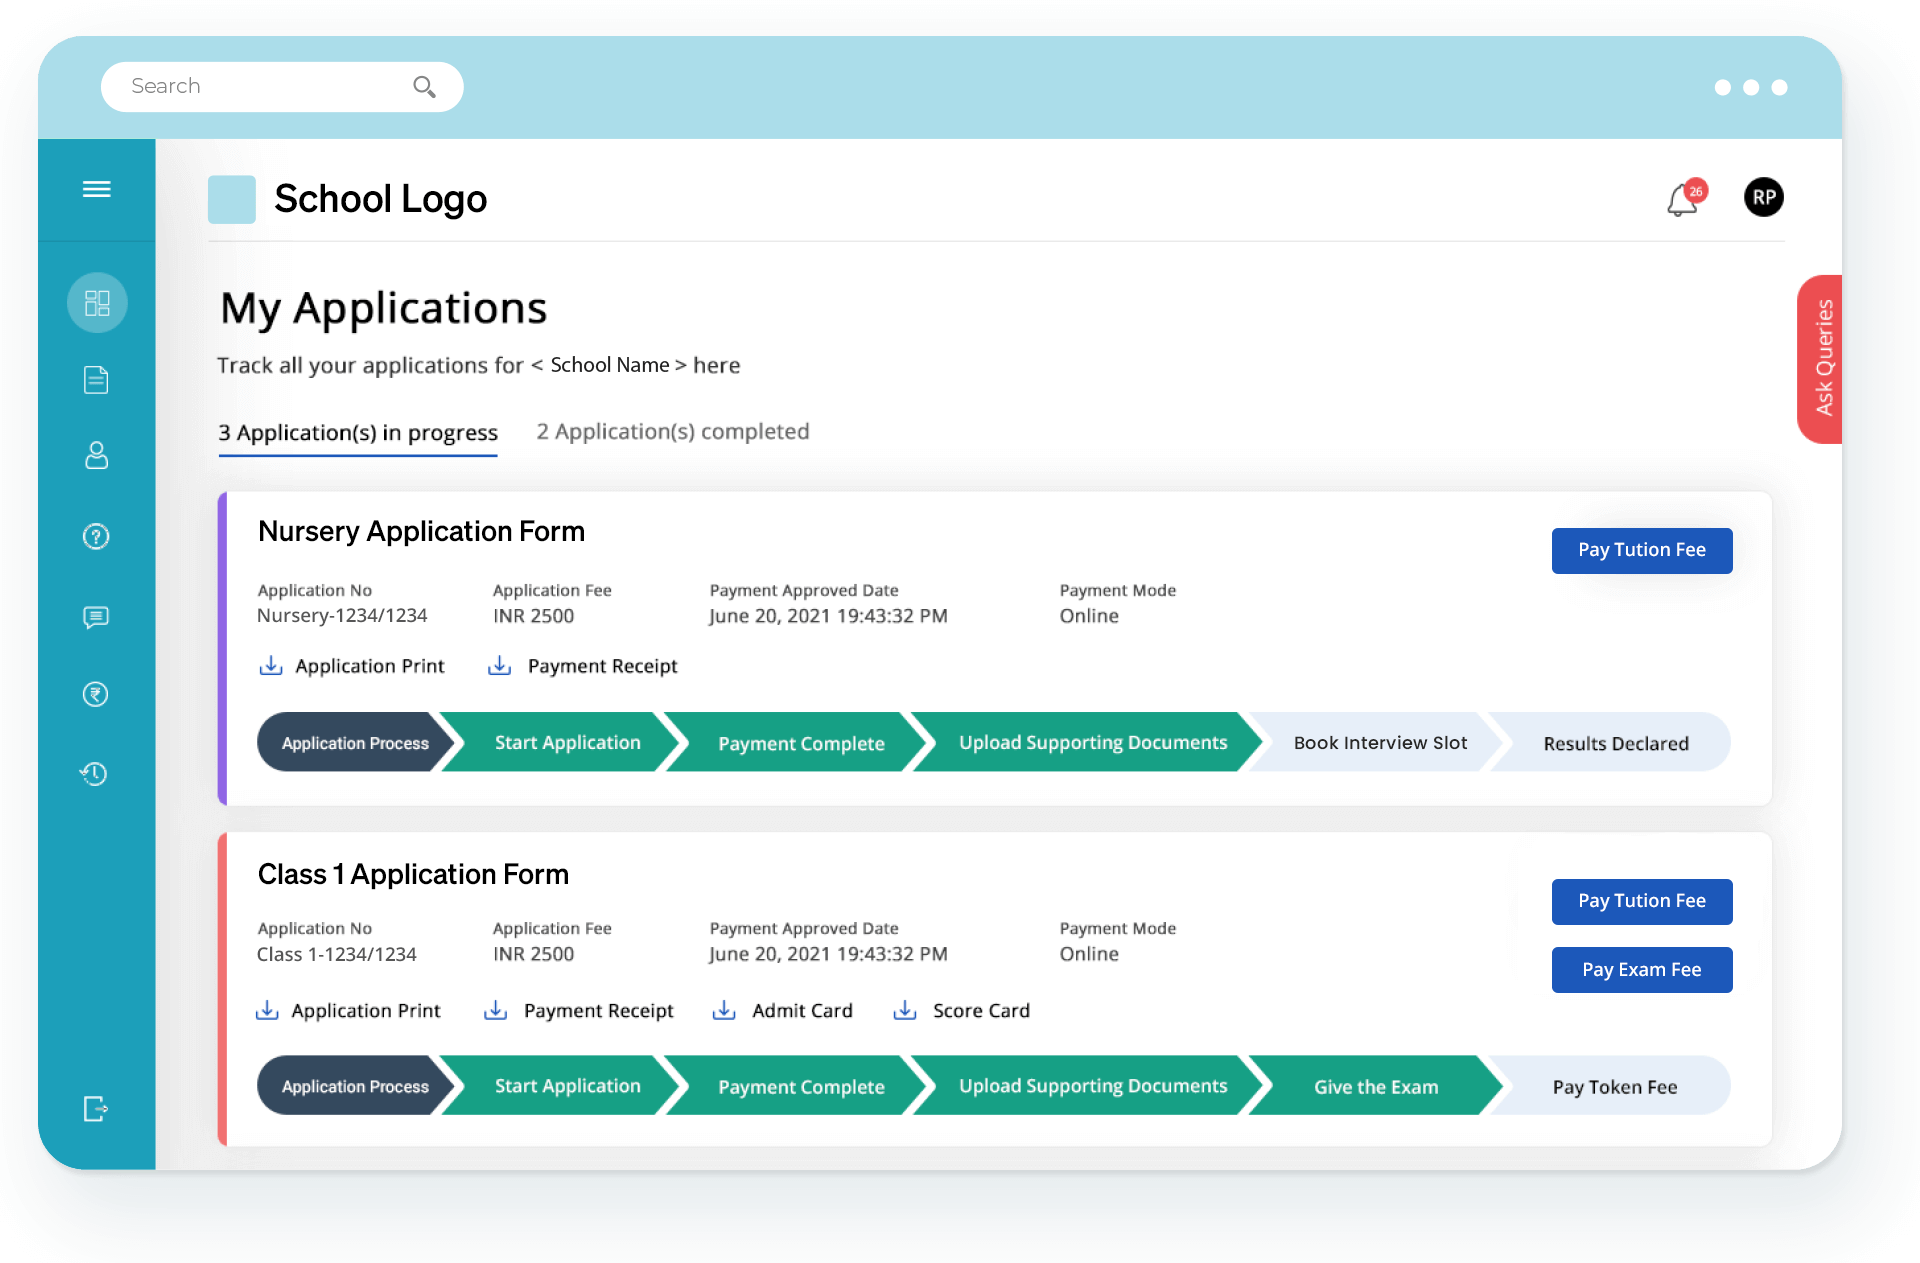Open the messages chat icon
Image resolution: width=1920 pixels, height=1263 pixels.
click(96, 616)
